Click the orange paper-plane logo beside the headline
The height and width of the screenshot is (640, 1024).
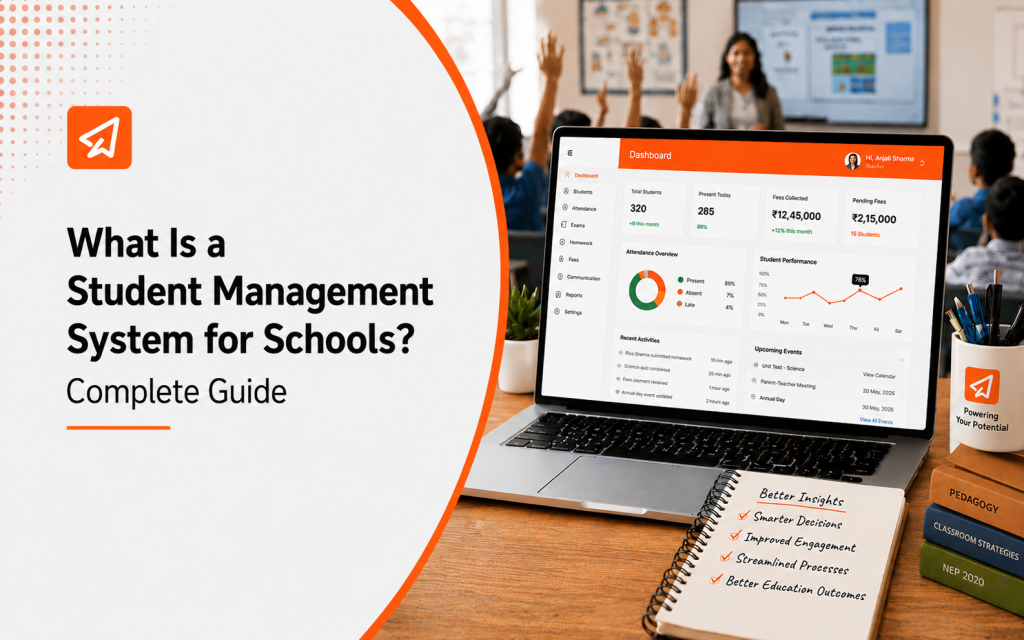point(99,138)
